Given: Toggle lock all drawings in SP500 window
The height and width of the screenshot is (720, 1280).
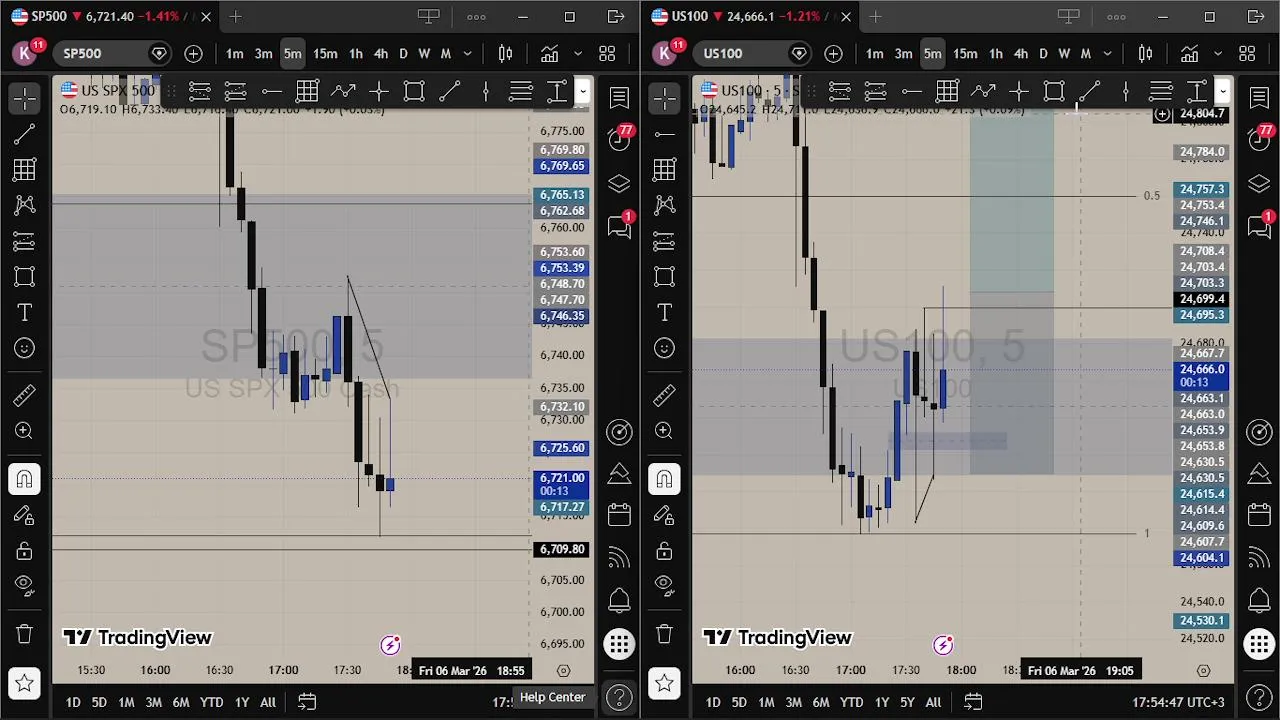Looking at the screenshot, I should (x=24, y=551).
